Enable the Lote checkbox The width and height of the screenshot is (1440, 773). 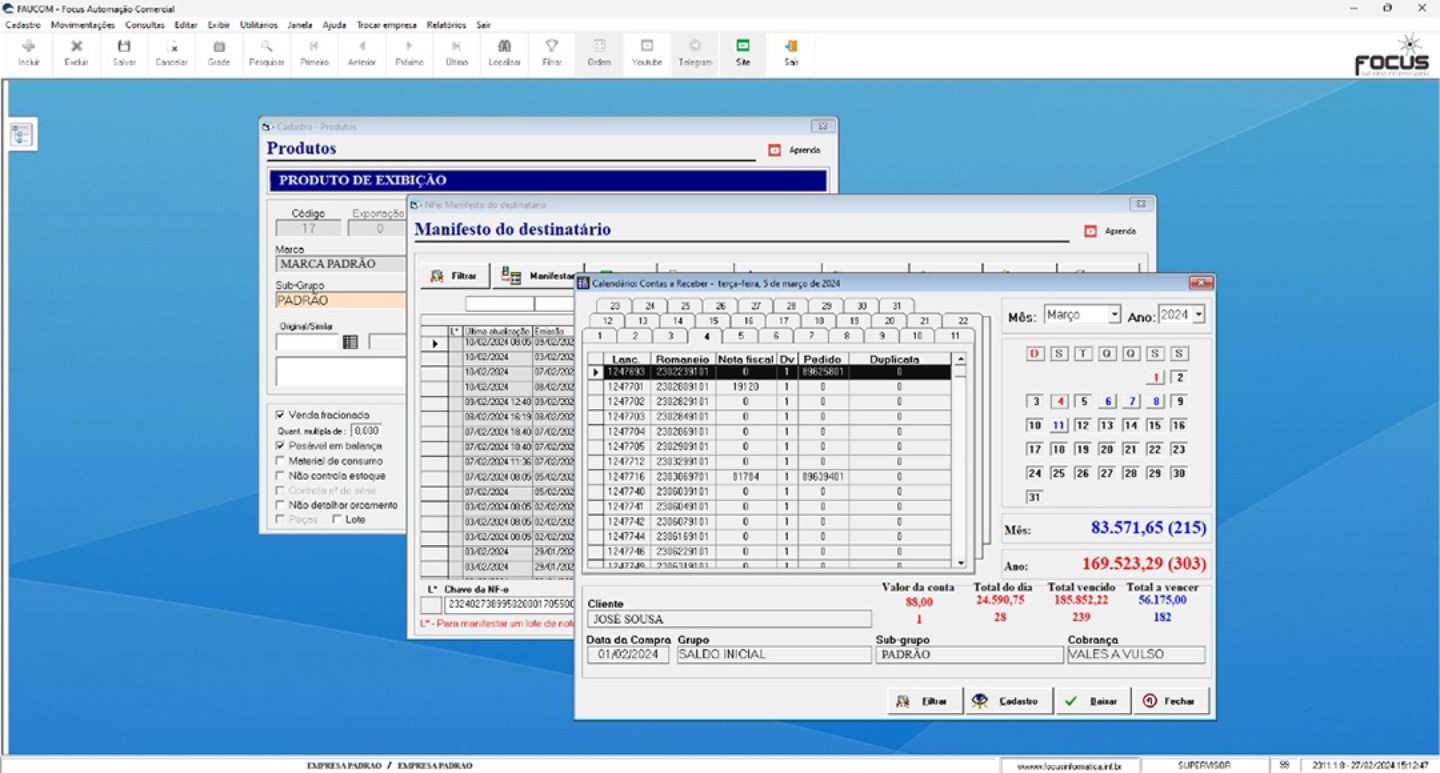(337, 519)
